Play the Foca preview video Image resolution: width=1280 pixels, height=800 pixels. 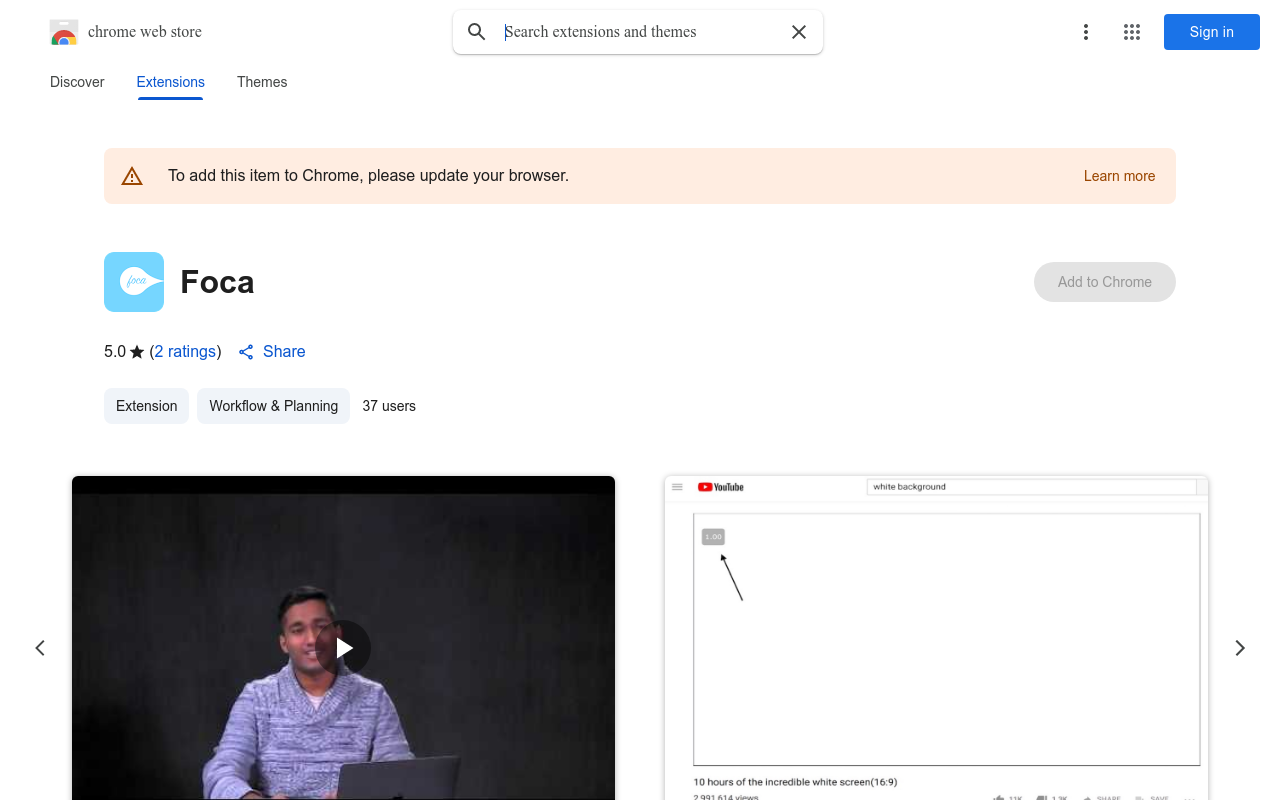tap(344, 648)
